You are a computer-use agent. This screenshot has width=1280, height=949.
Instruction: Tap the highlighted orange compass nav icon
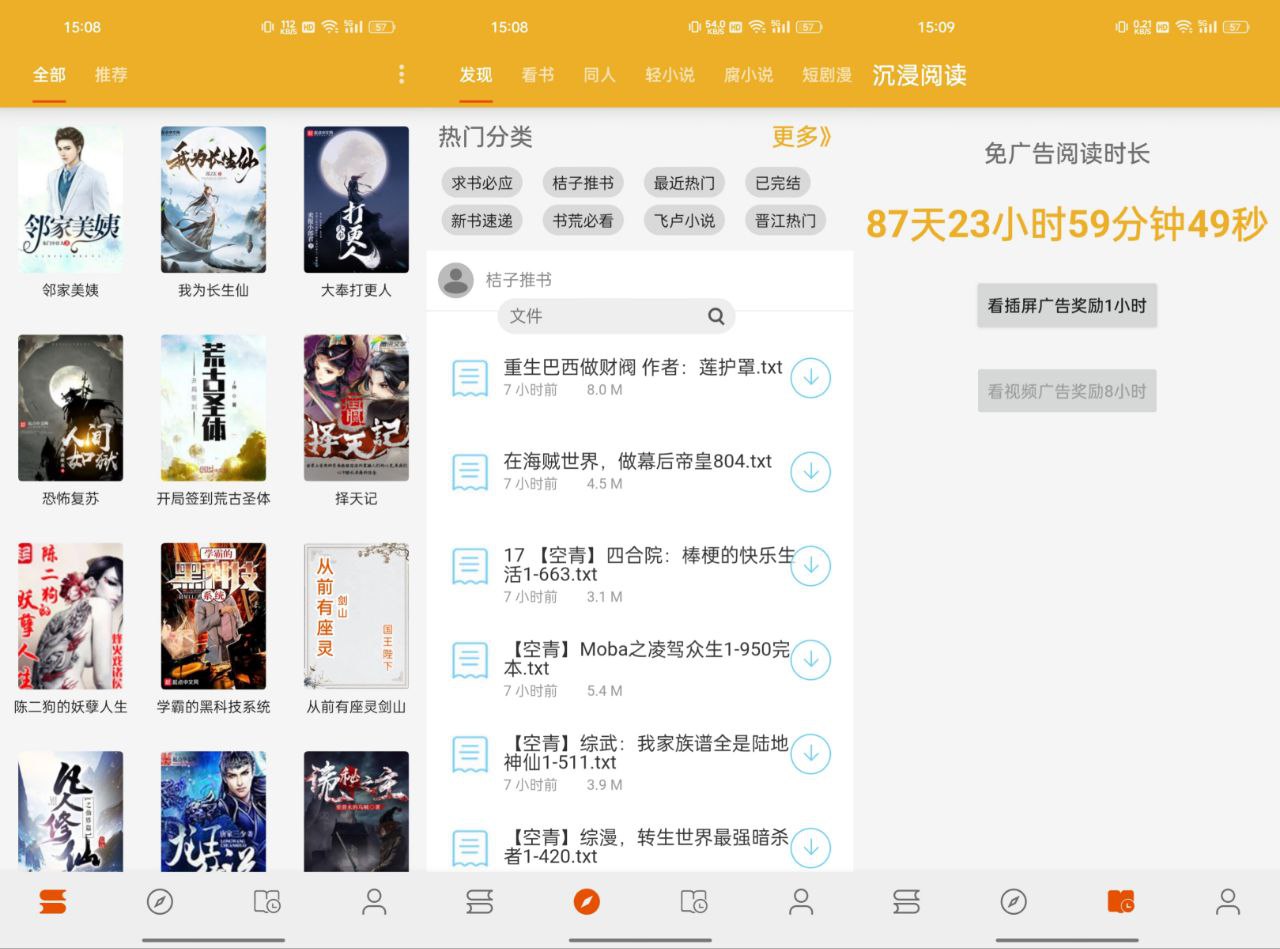pyautogui.click(x=587, y=902)
